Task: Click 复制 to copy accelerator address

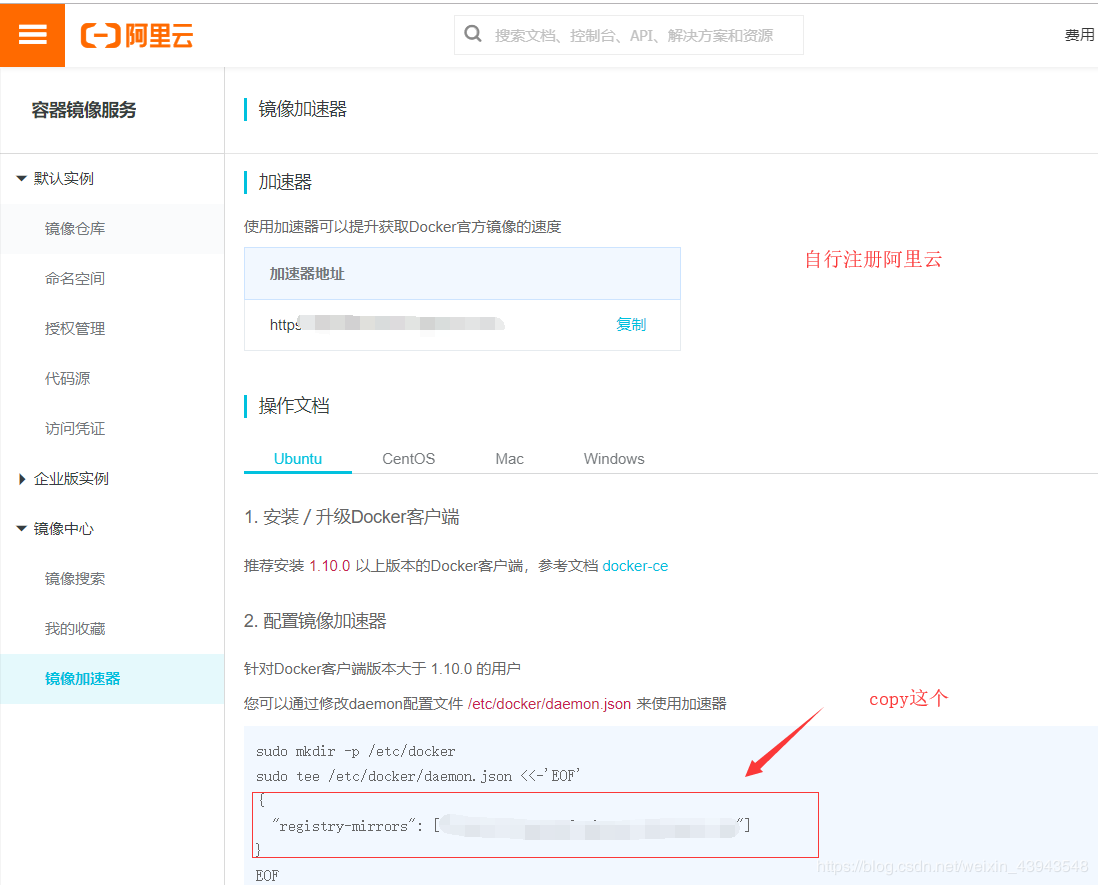Action: coord(631,324)
